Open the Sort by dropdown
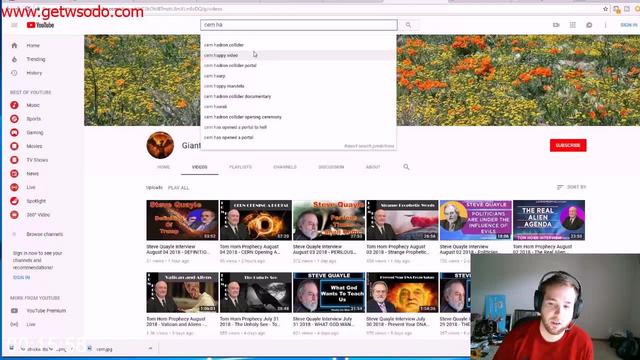The image size is (640, 360). point(571,187)
